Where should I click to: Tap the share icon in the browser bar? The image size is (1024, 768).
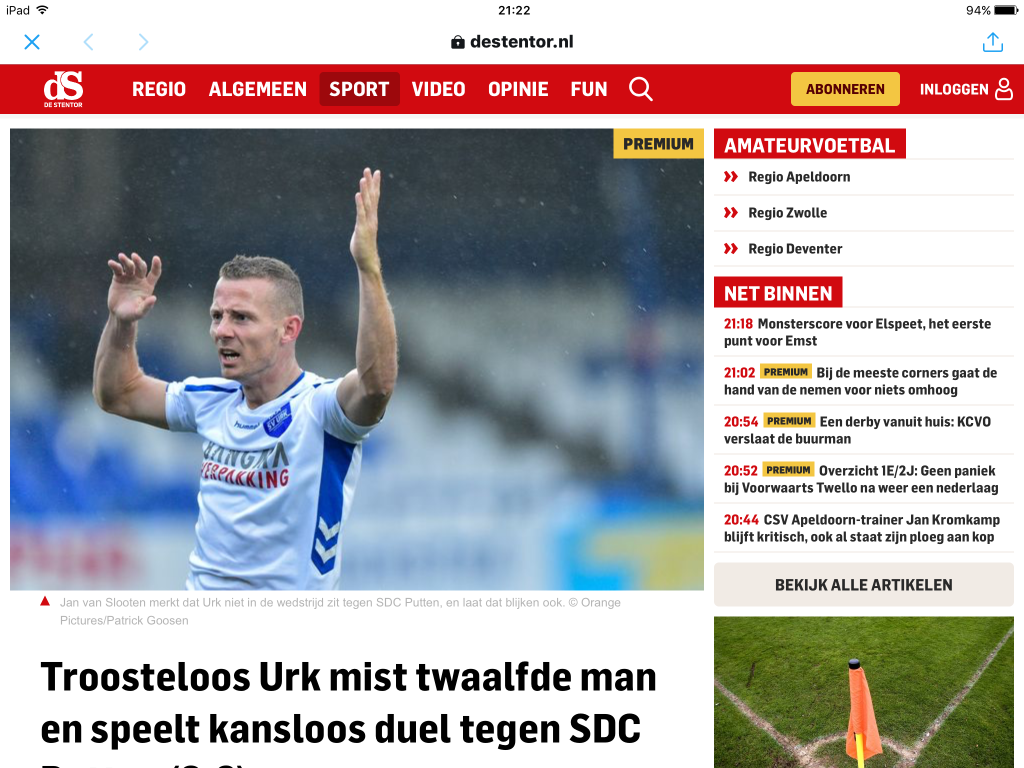pyautogui.click(x=993, y=42)
